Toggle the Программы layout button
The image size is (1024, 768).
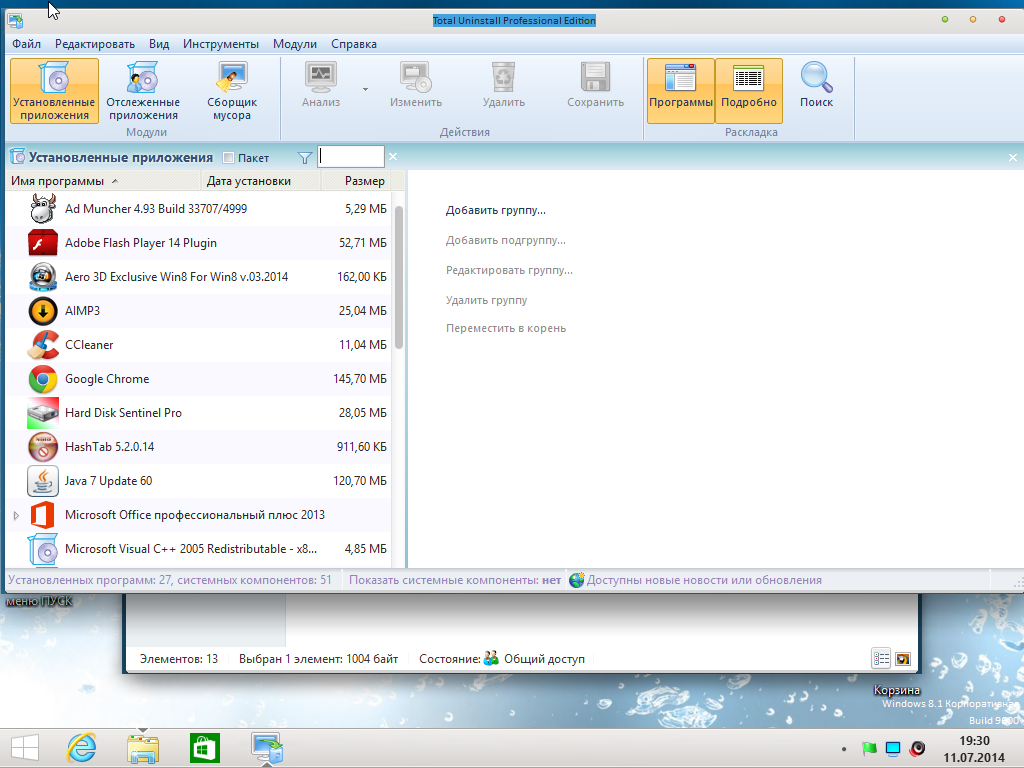680,91
